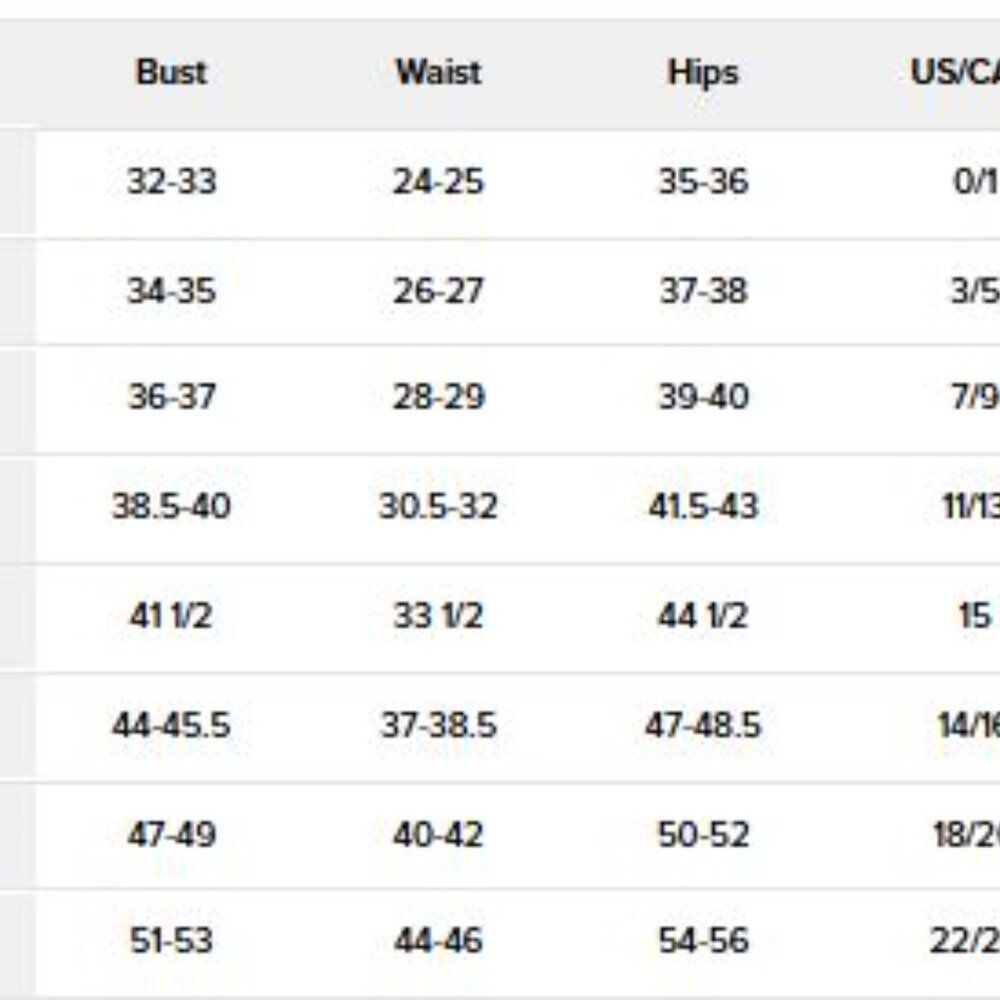Click the US/CA size 15 cell
1000x1000 pixels.
tap(974, 616)
